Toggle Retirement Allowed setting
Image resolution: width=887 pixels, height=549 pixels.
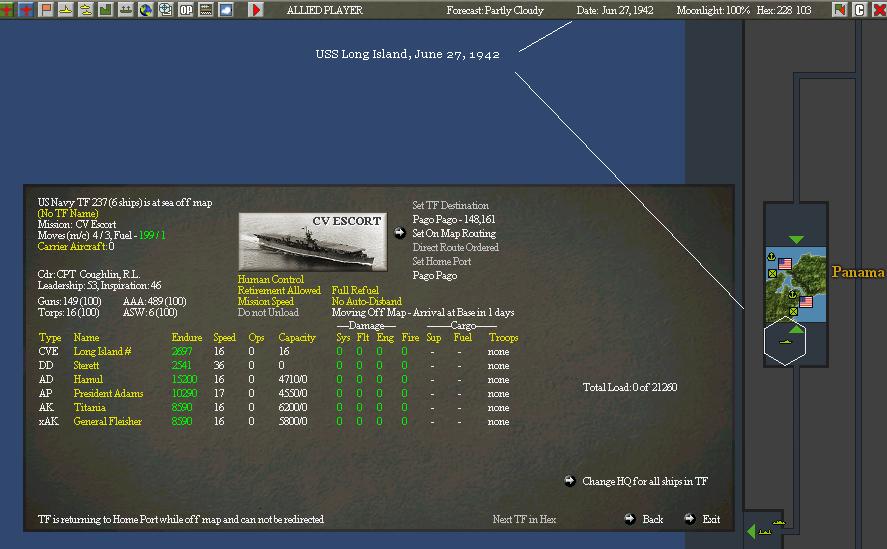pyautogui.click(x=279, y=290)
